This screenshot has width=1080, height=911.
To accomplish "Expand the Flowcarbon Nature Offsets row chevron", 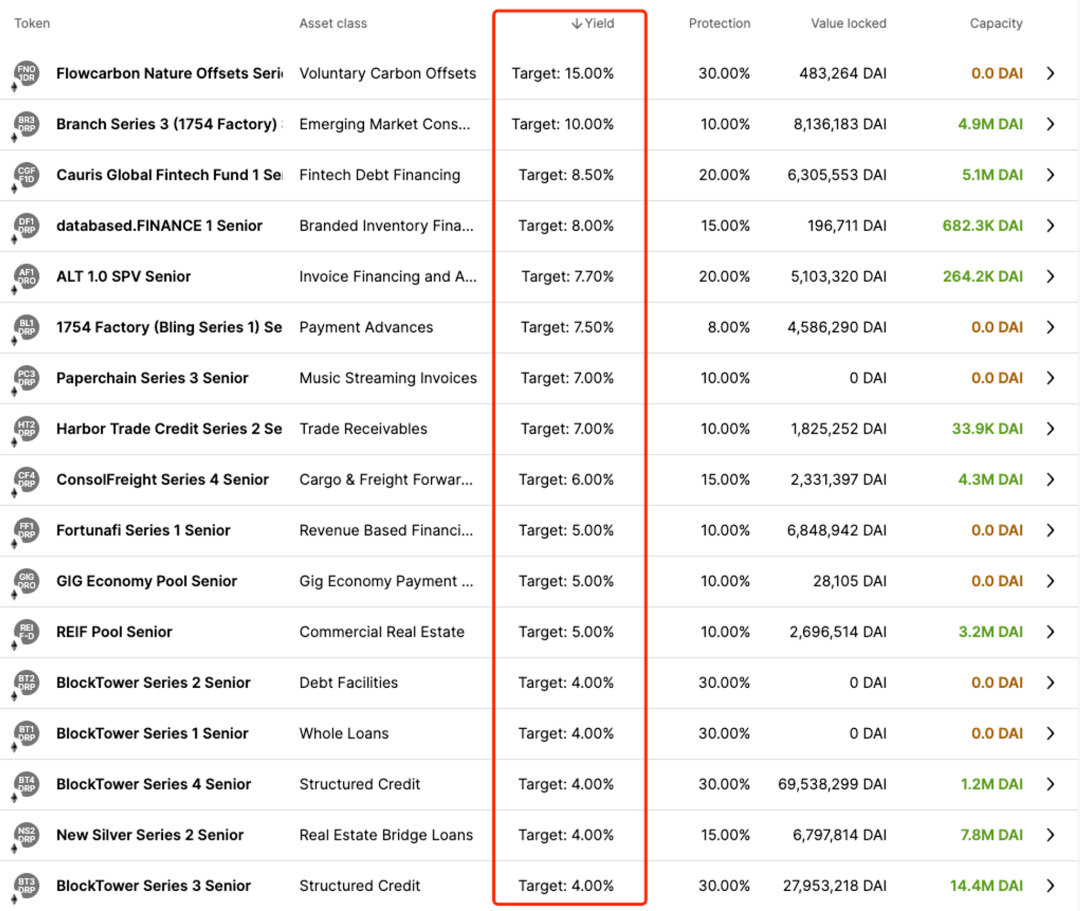I will click(x=1050, y=73).
